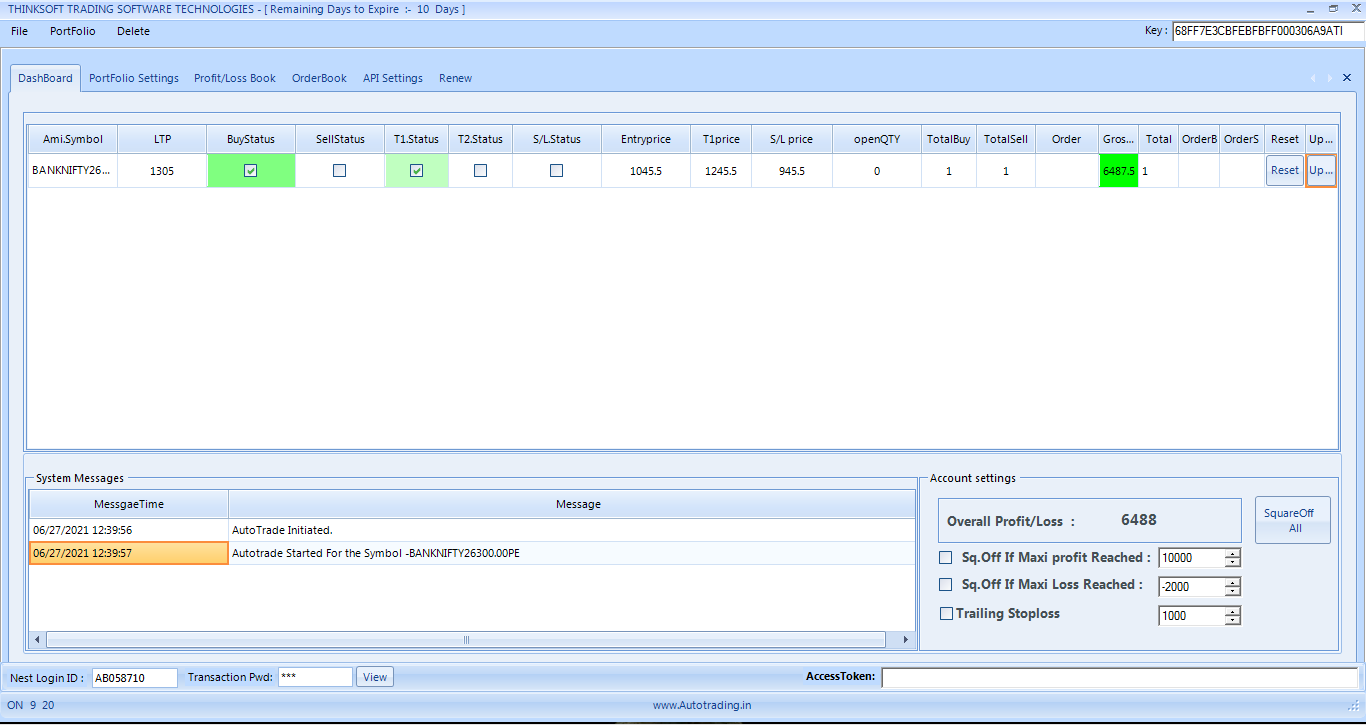
Task: Enable Sq.Off If Maxi Loss Reached
Action: coord(946,585)
